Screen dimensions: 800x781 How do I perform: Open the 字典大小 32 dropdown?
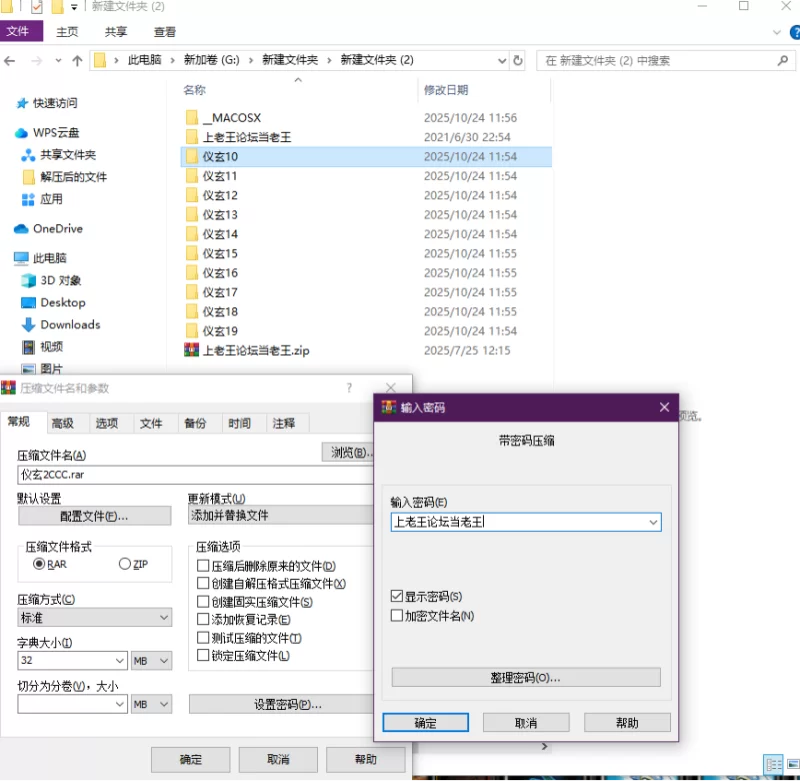[120, 661]
